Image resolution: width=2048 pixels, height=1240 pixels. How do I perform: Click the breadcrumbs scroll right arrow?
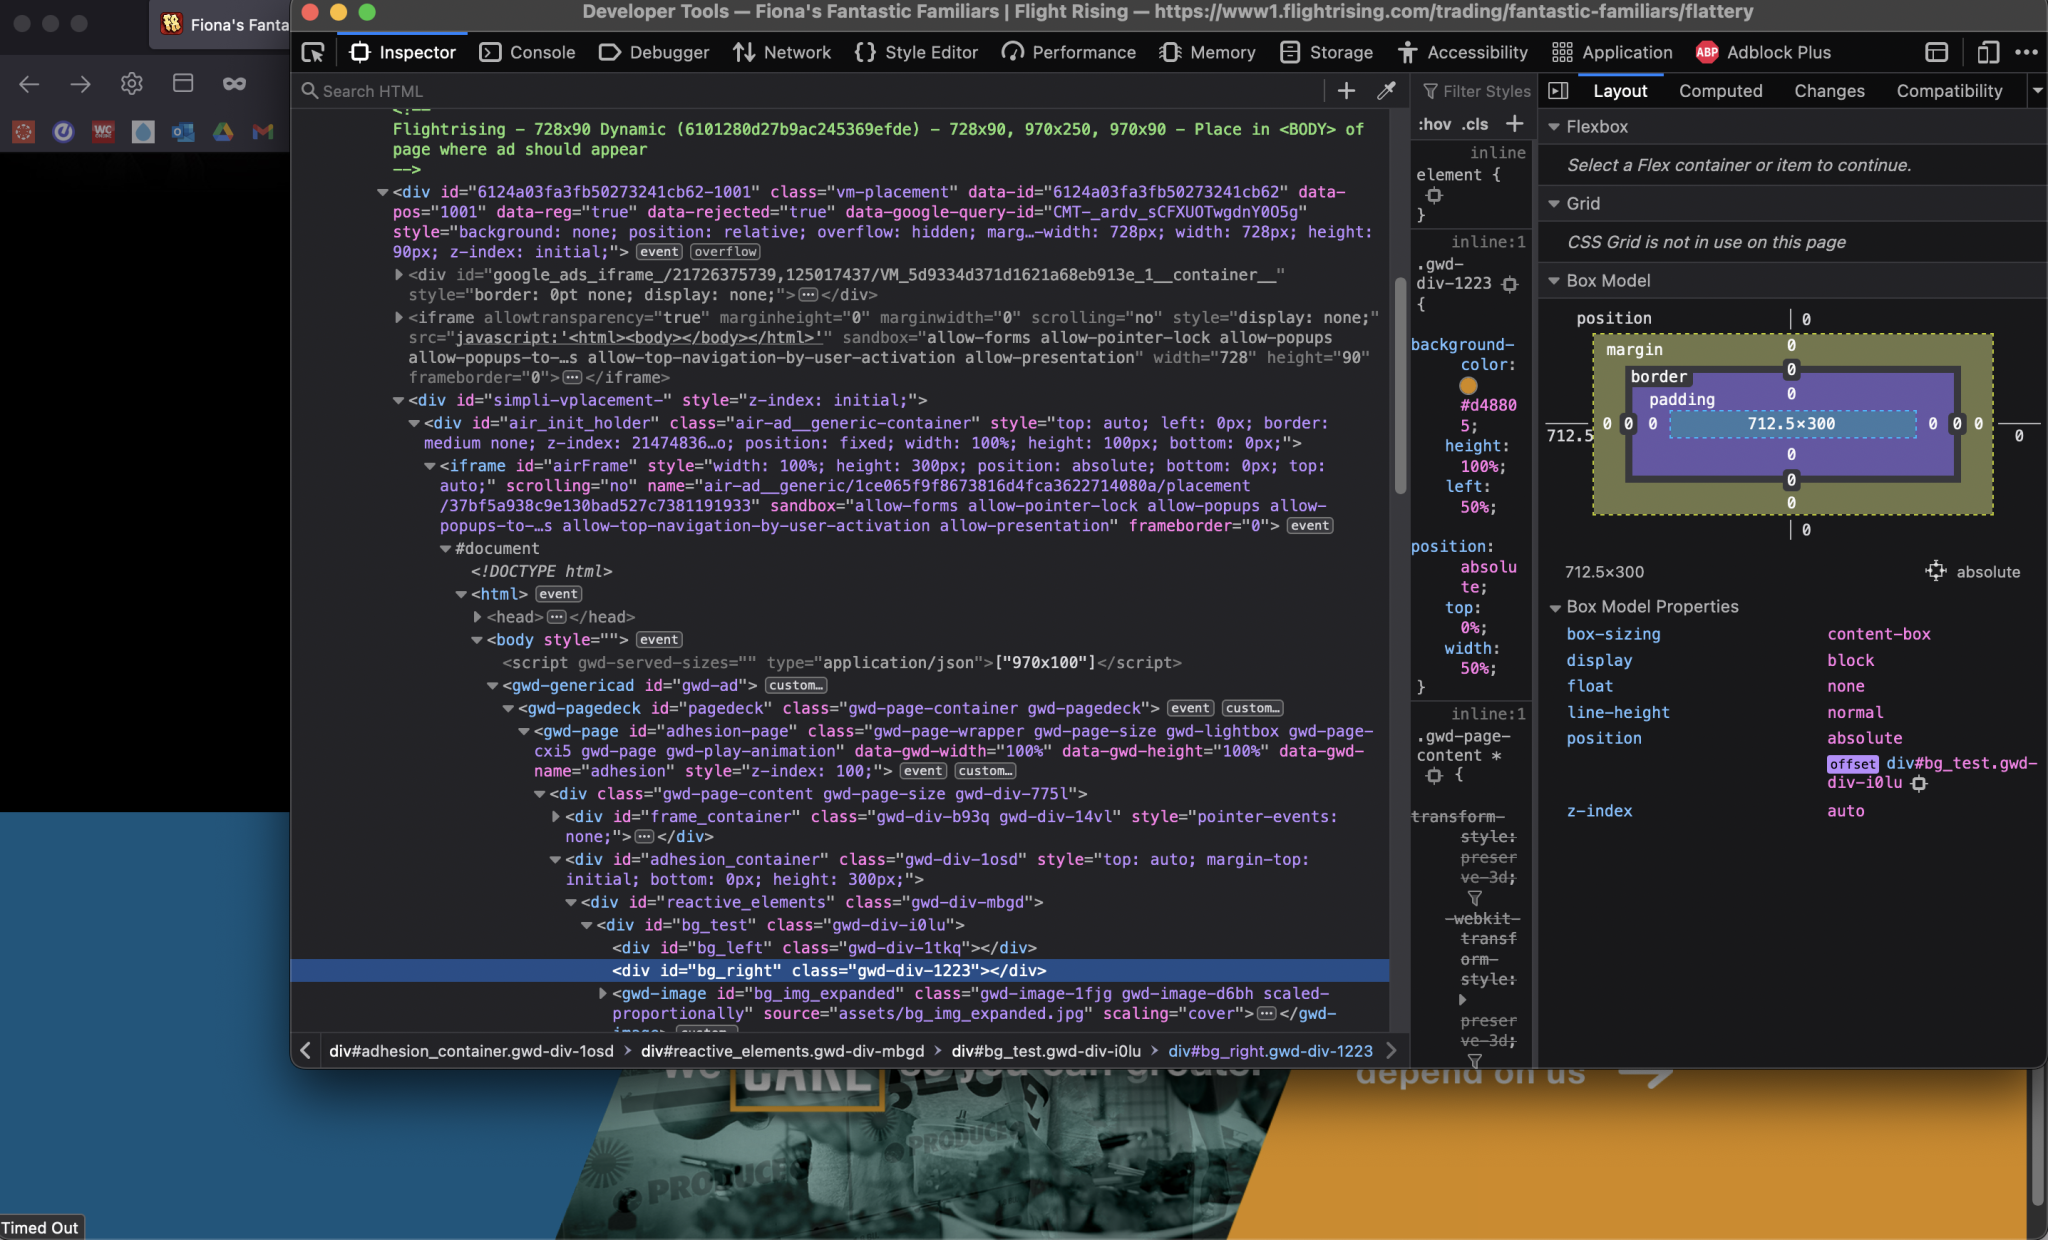(x=1391, y=1051)
